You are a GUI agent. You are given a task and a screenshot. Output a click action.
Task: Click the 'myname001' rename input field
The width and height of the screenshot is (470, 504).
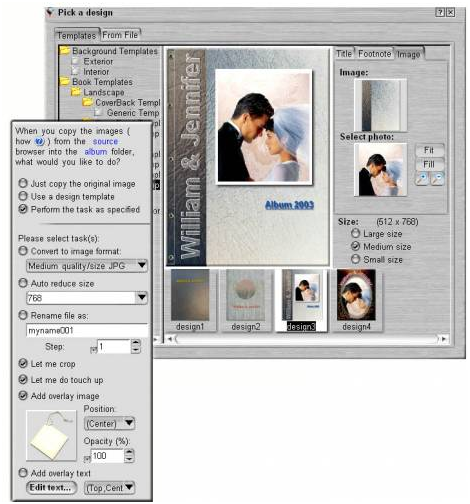(87, 330)
